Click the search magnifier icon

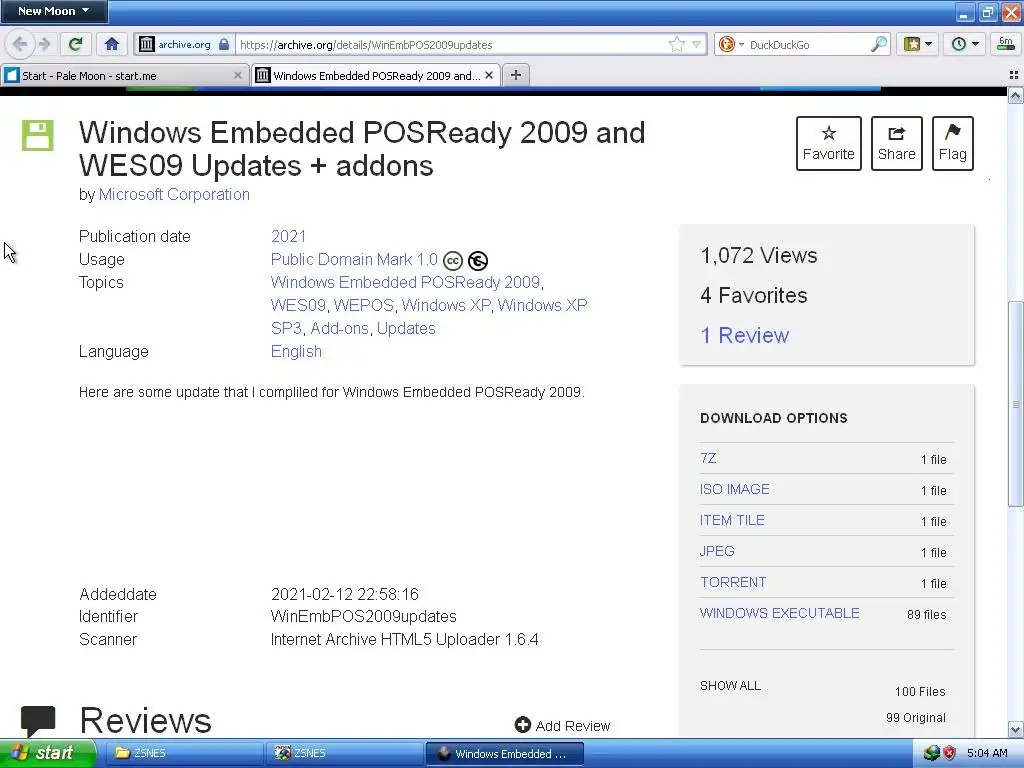coord(879,44)
